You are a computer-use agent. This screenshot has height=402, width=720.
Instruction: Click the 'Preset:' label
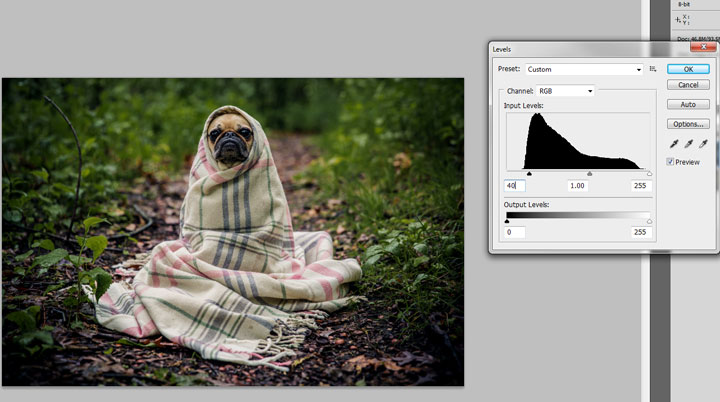point(509,68)
